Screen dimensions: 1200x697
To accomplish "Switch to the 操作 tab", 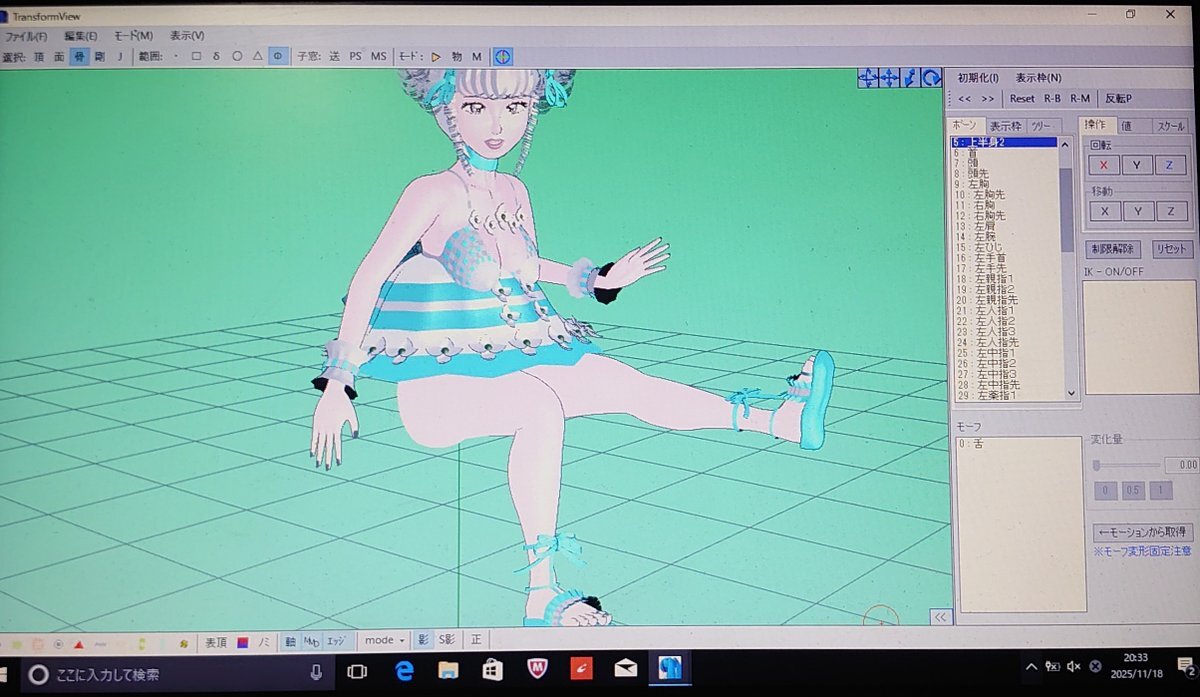I will [x=1095, y=125].
